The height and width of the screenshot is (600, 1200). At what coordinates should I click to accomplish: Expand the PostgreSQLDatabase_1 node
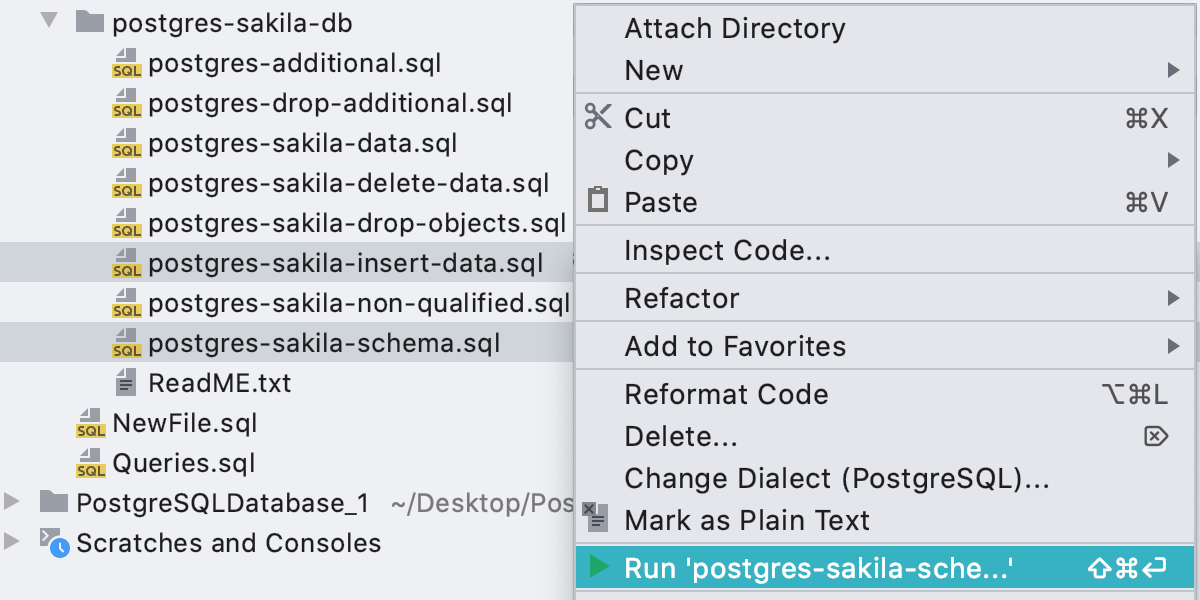tap(12, 502)
